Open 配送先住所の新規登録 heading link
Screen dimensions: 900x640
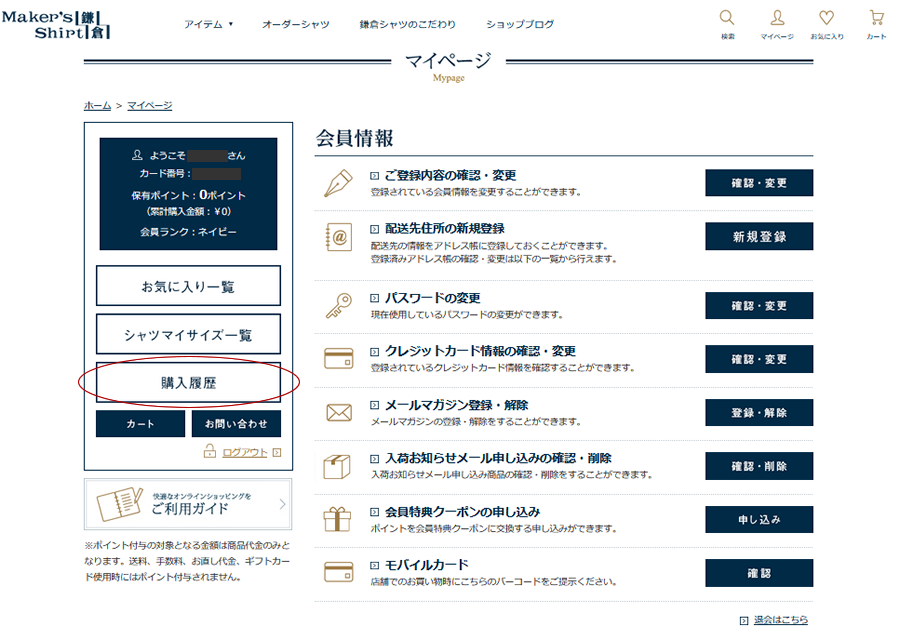(444, 228)
